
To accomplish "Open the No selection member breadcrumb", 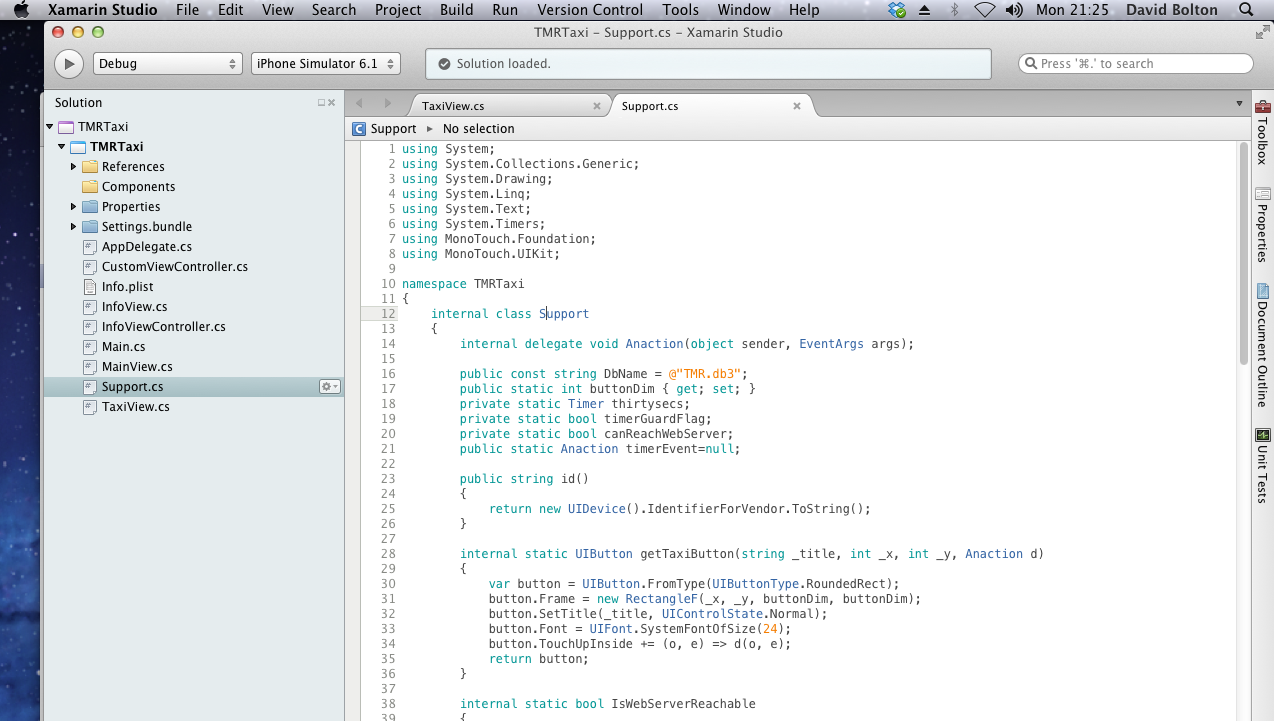I will pos(478,129).
